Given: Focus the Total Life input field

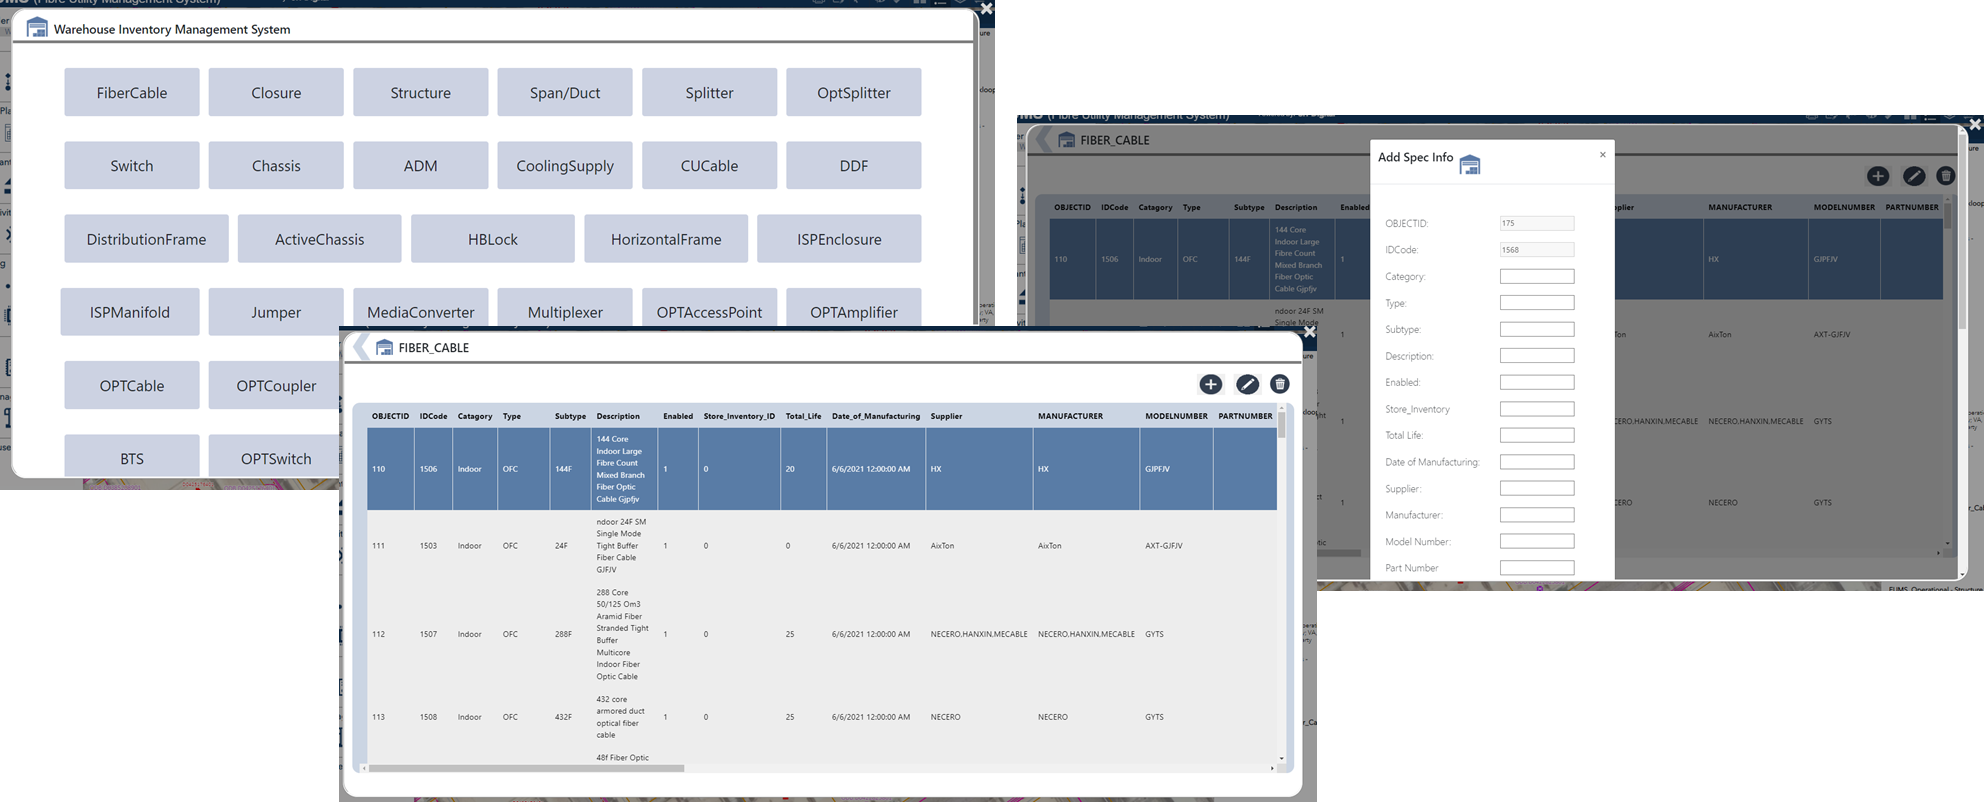Looking at the screenshot, I should (x=1537, y=435).
